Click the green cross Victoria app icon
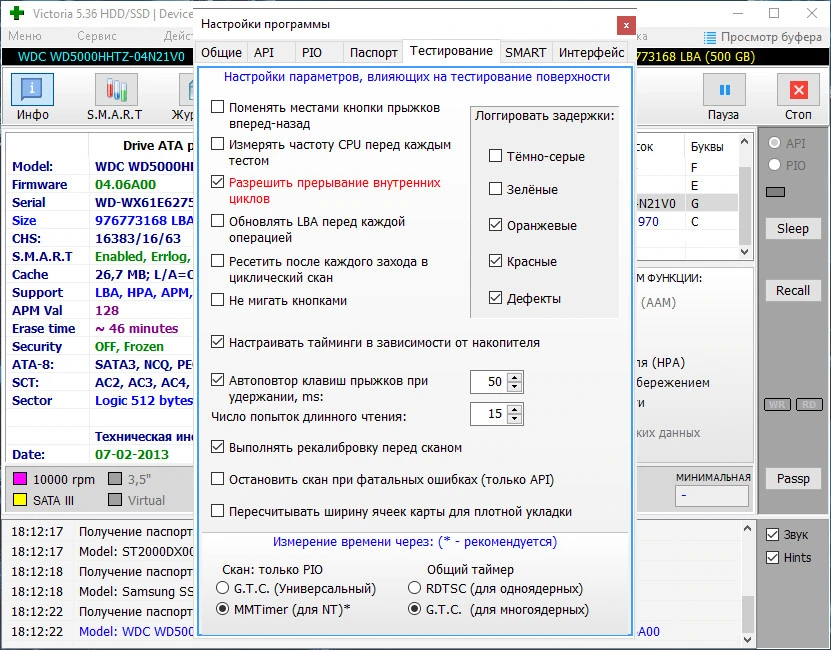 point(17,13)
